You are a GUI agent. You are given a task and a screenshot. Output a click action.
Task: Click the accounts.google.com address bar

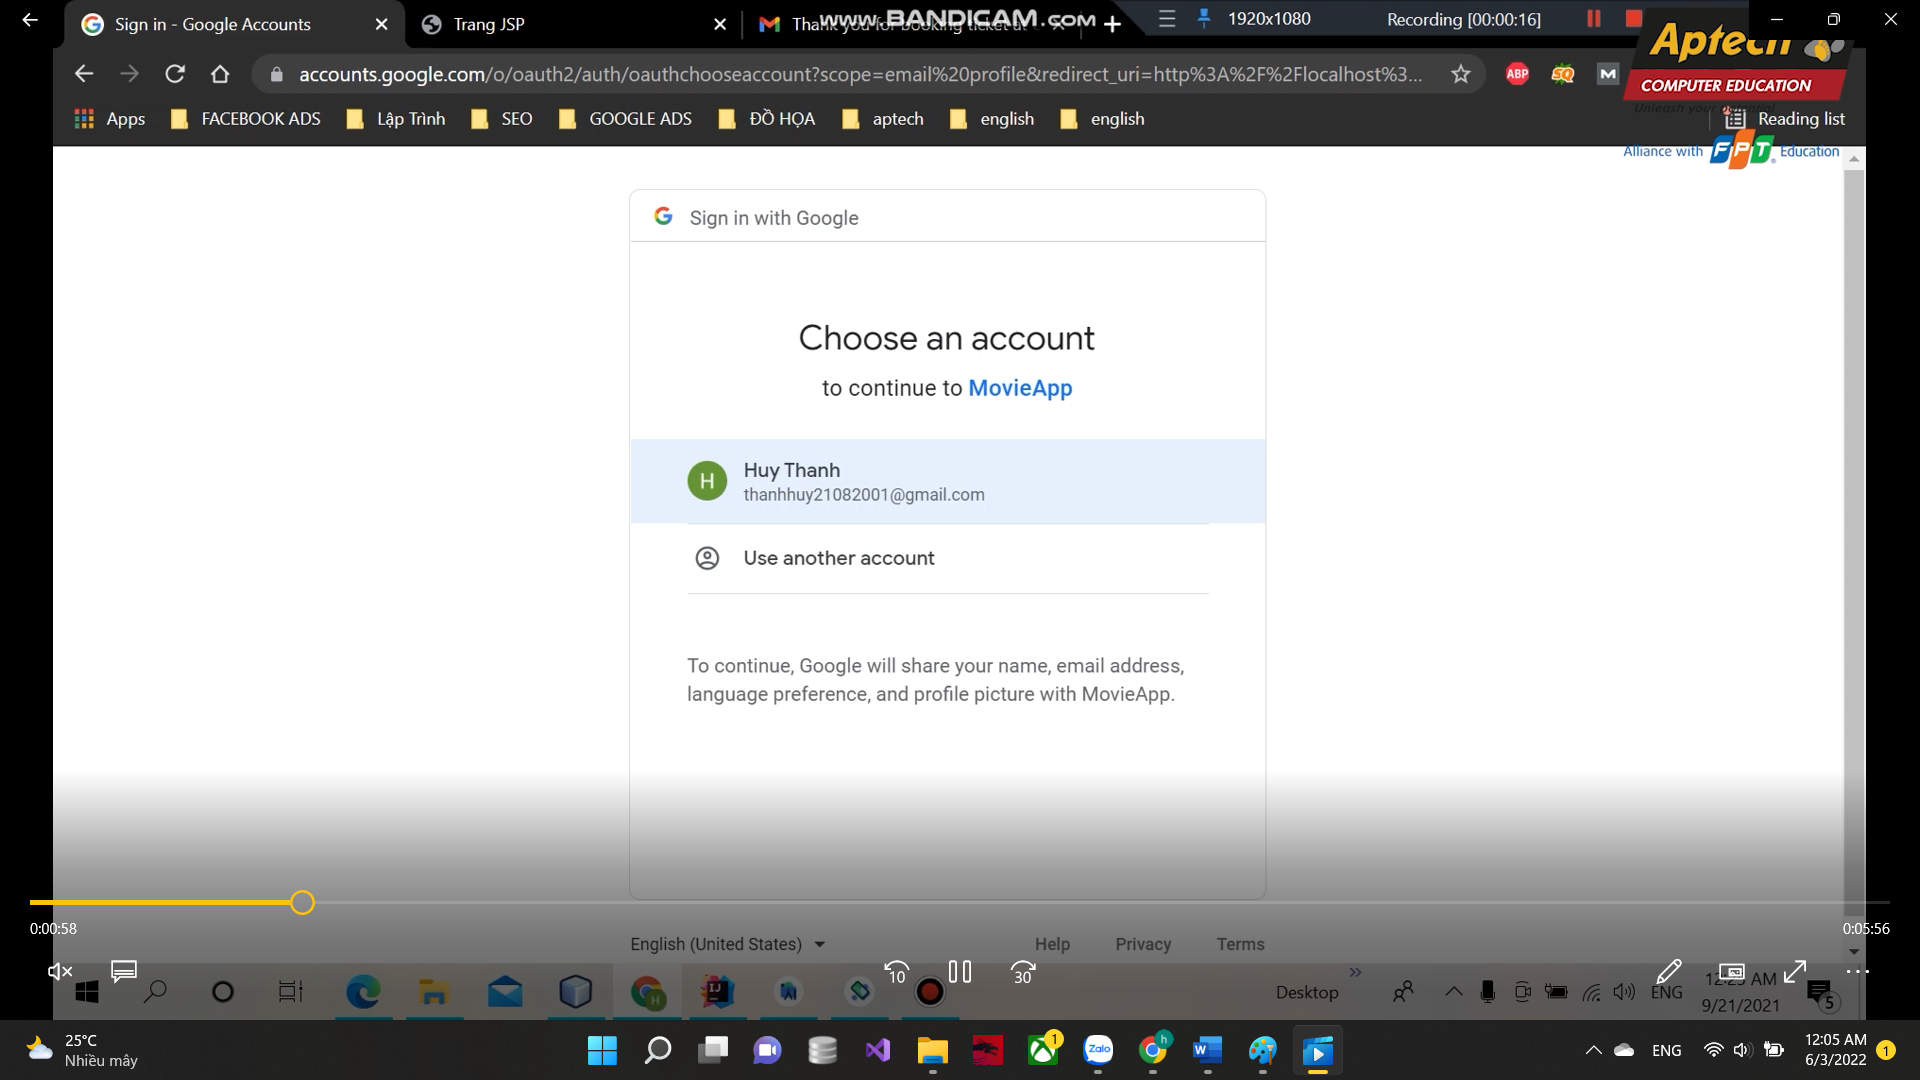pyautogui.click(x=860, y=74)
